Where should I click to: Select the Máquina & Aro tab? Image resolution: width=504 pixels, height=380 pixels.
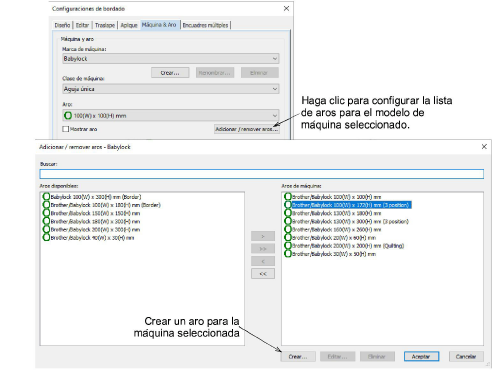pos(159,25)
